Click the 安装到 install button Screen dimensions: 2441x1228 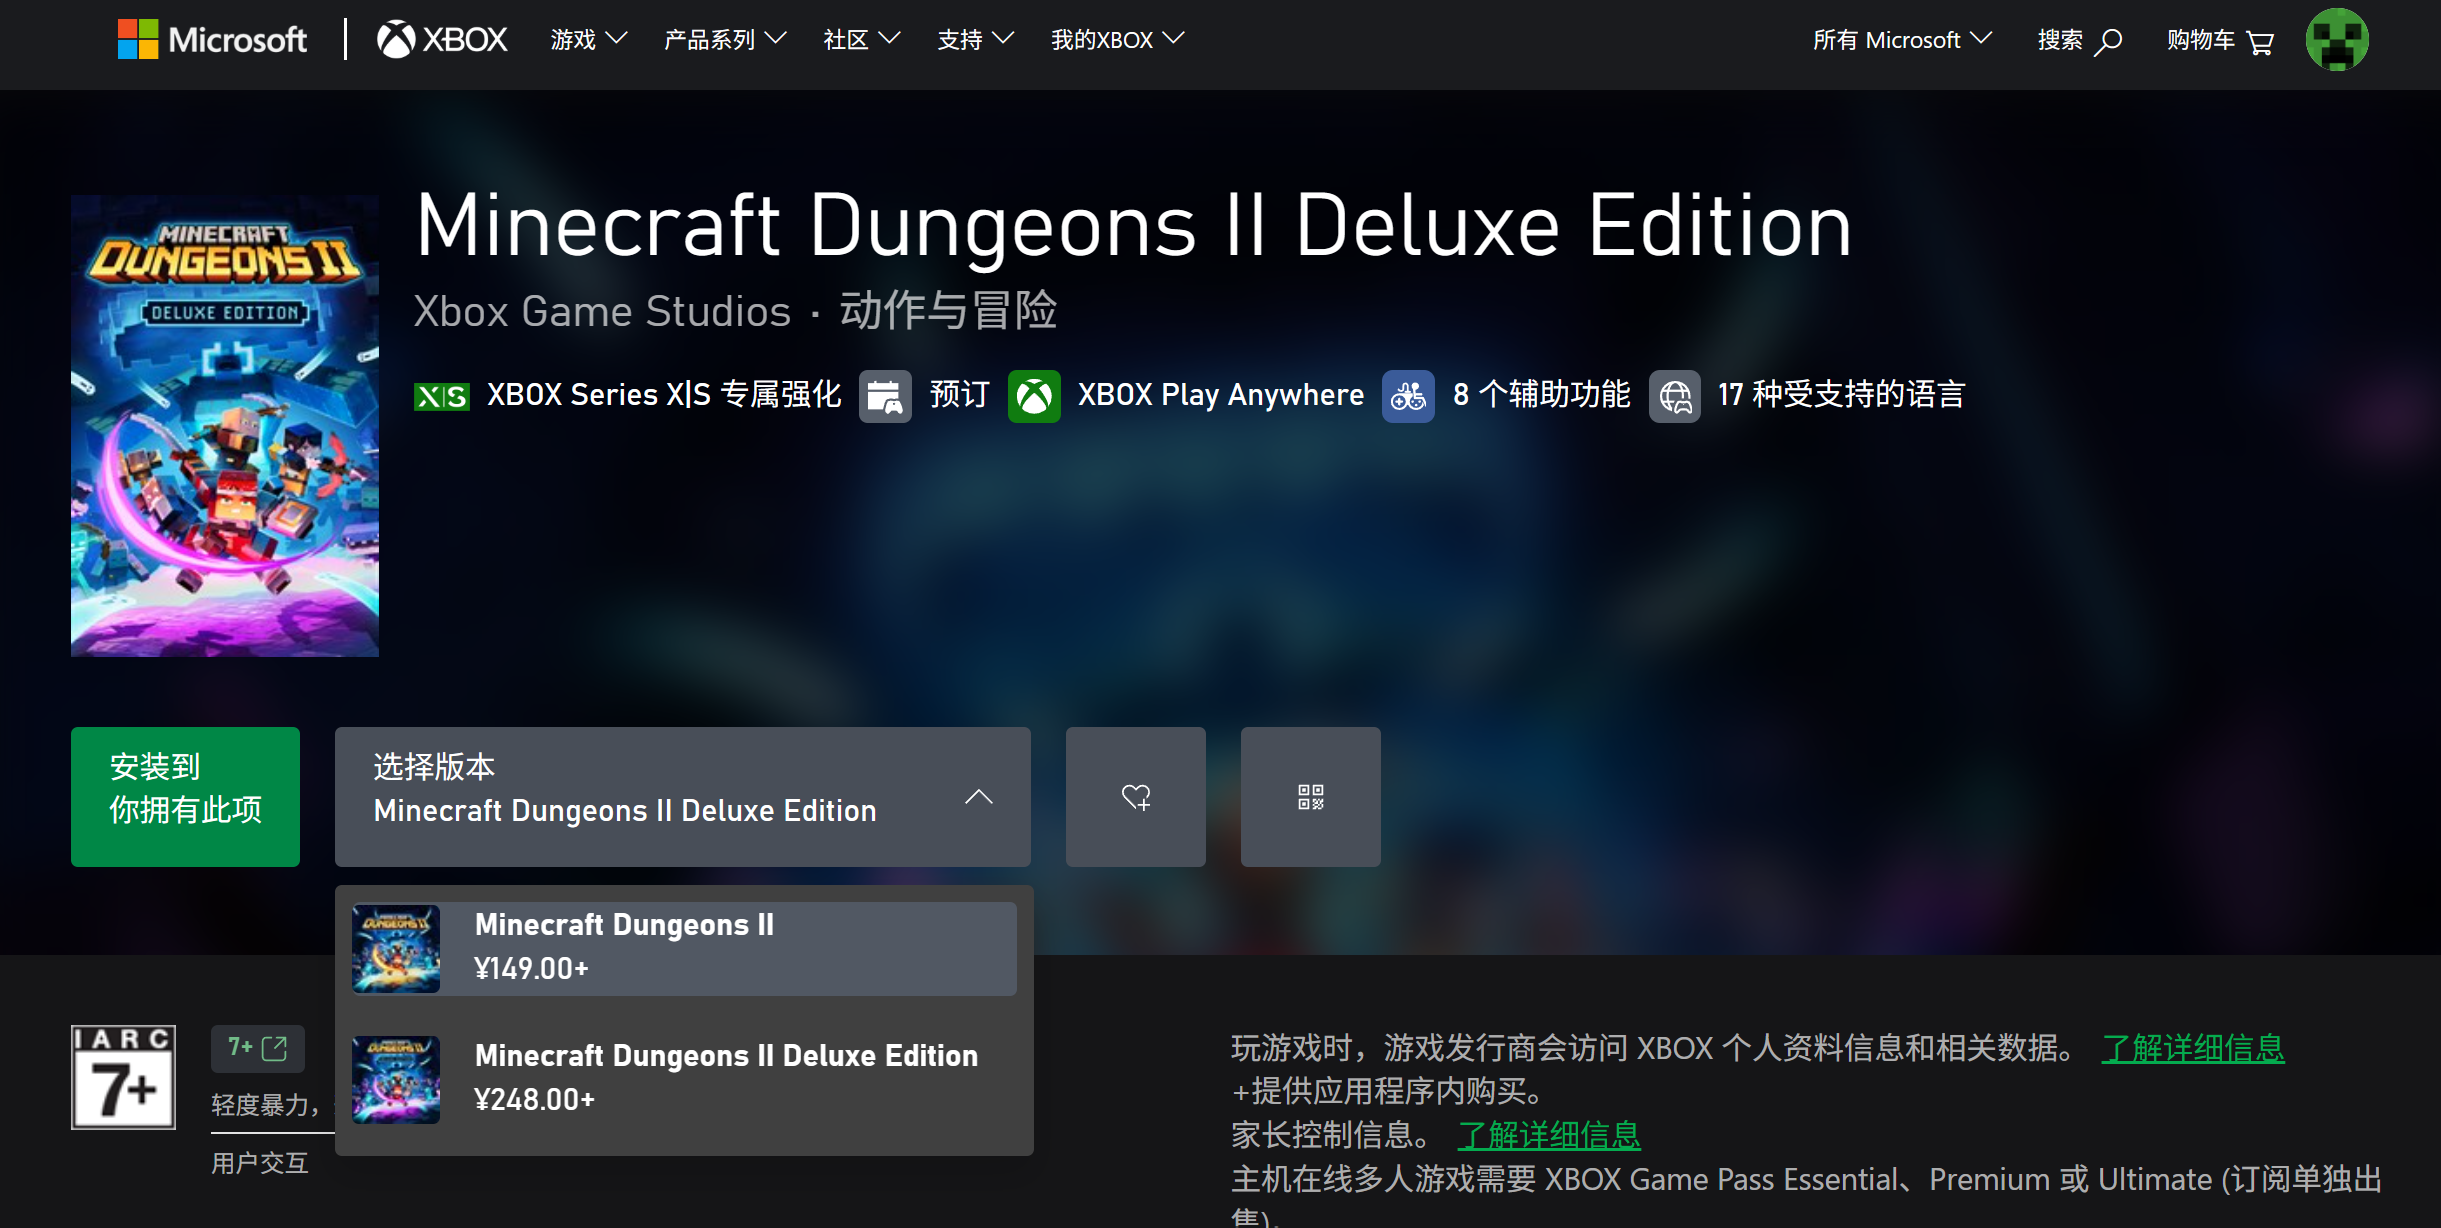pos(185,797)
